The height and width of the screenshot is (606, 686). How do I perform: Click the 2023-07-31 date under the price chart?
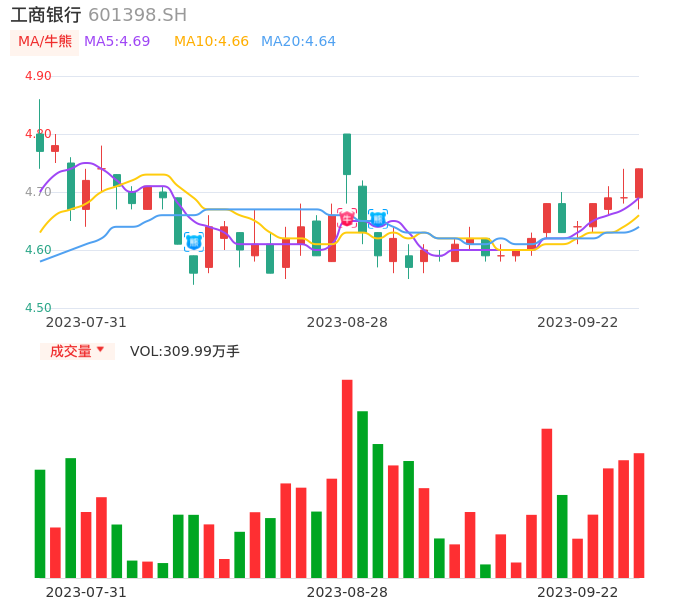86,322
